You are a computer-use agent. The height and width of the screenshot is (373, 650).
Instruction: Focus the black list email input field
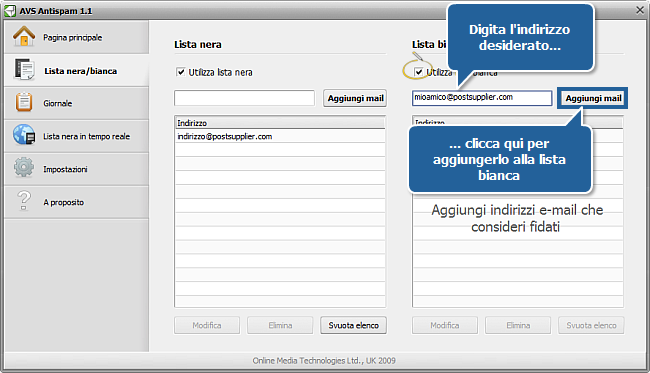click(x=245, y=98)
